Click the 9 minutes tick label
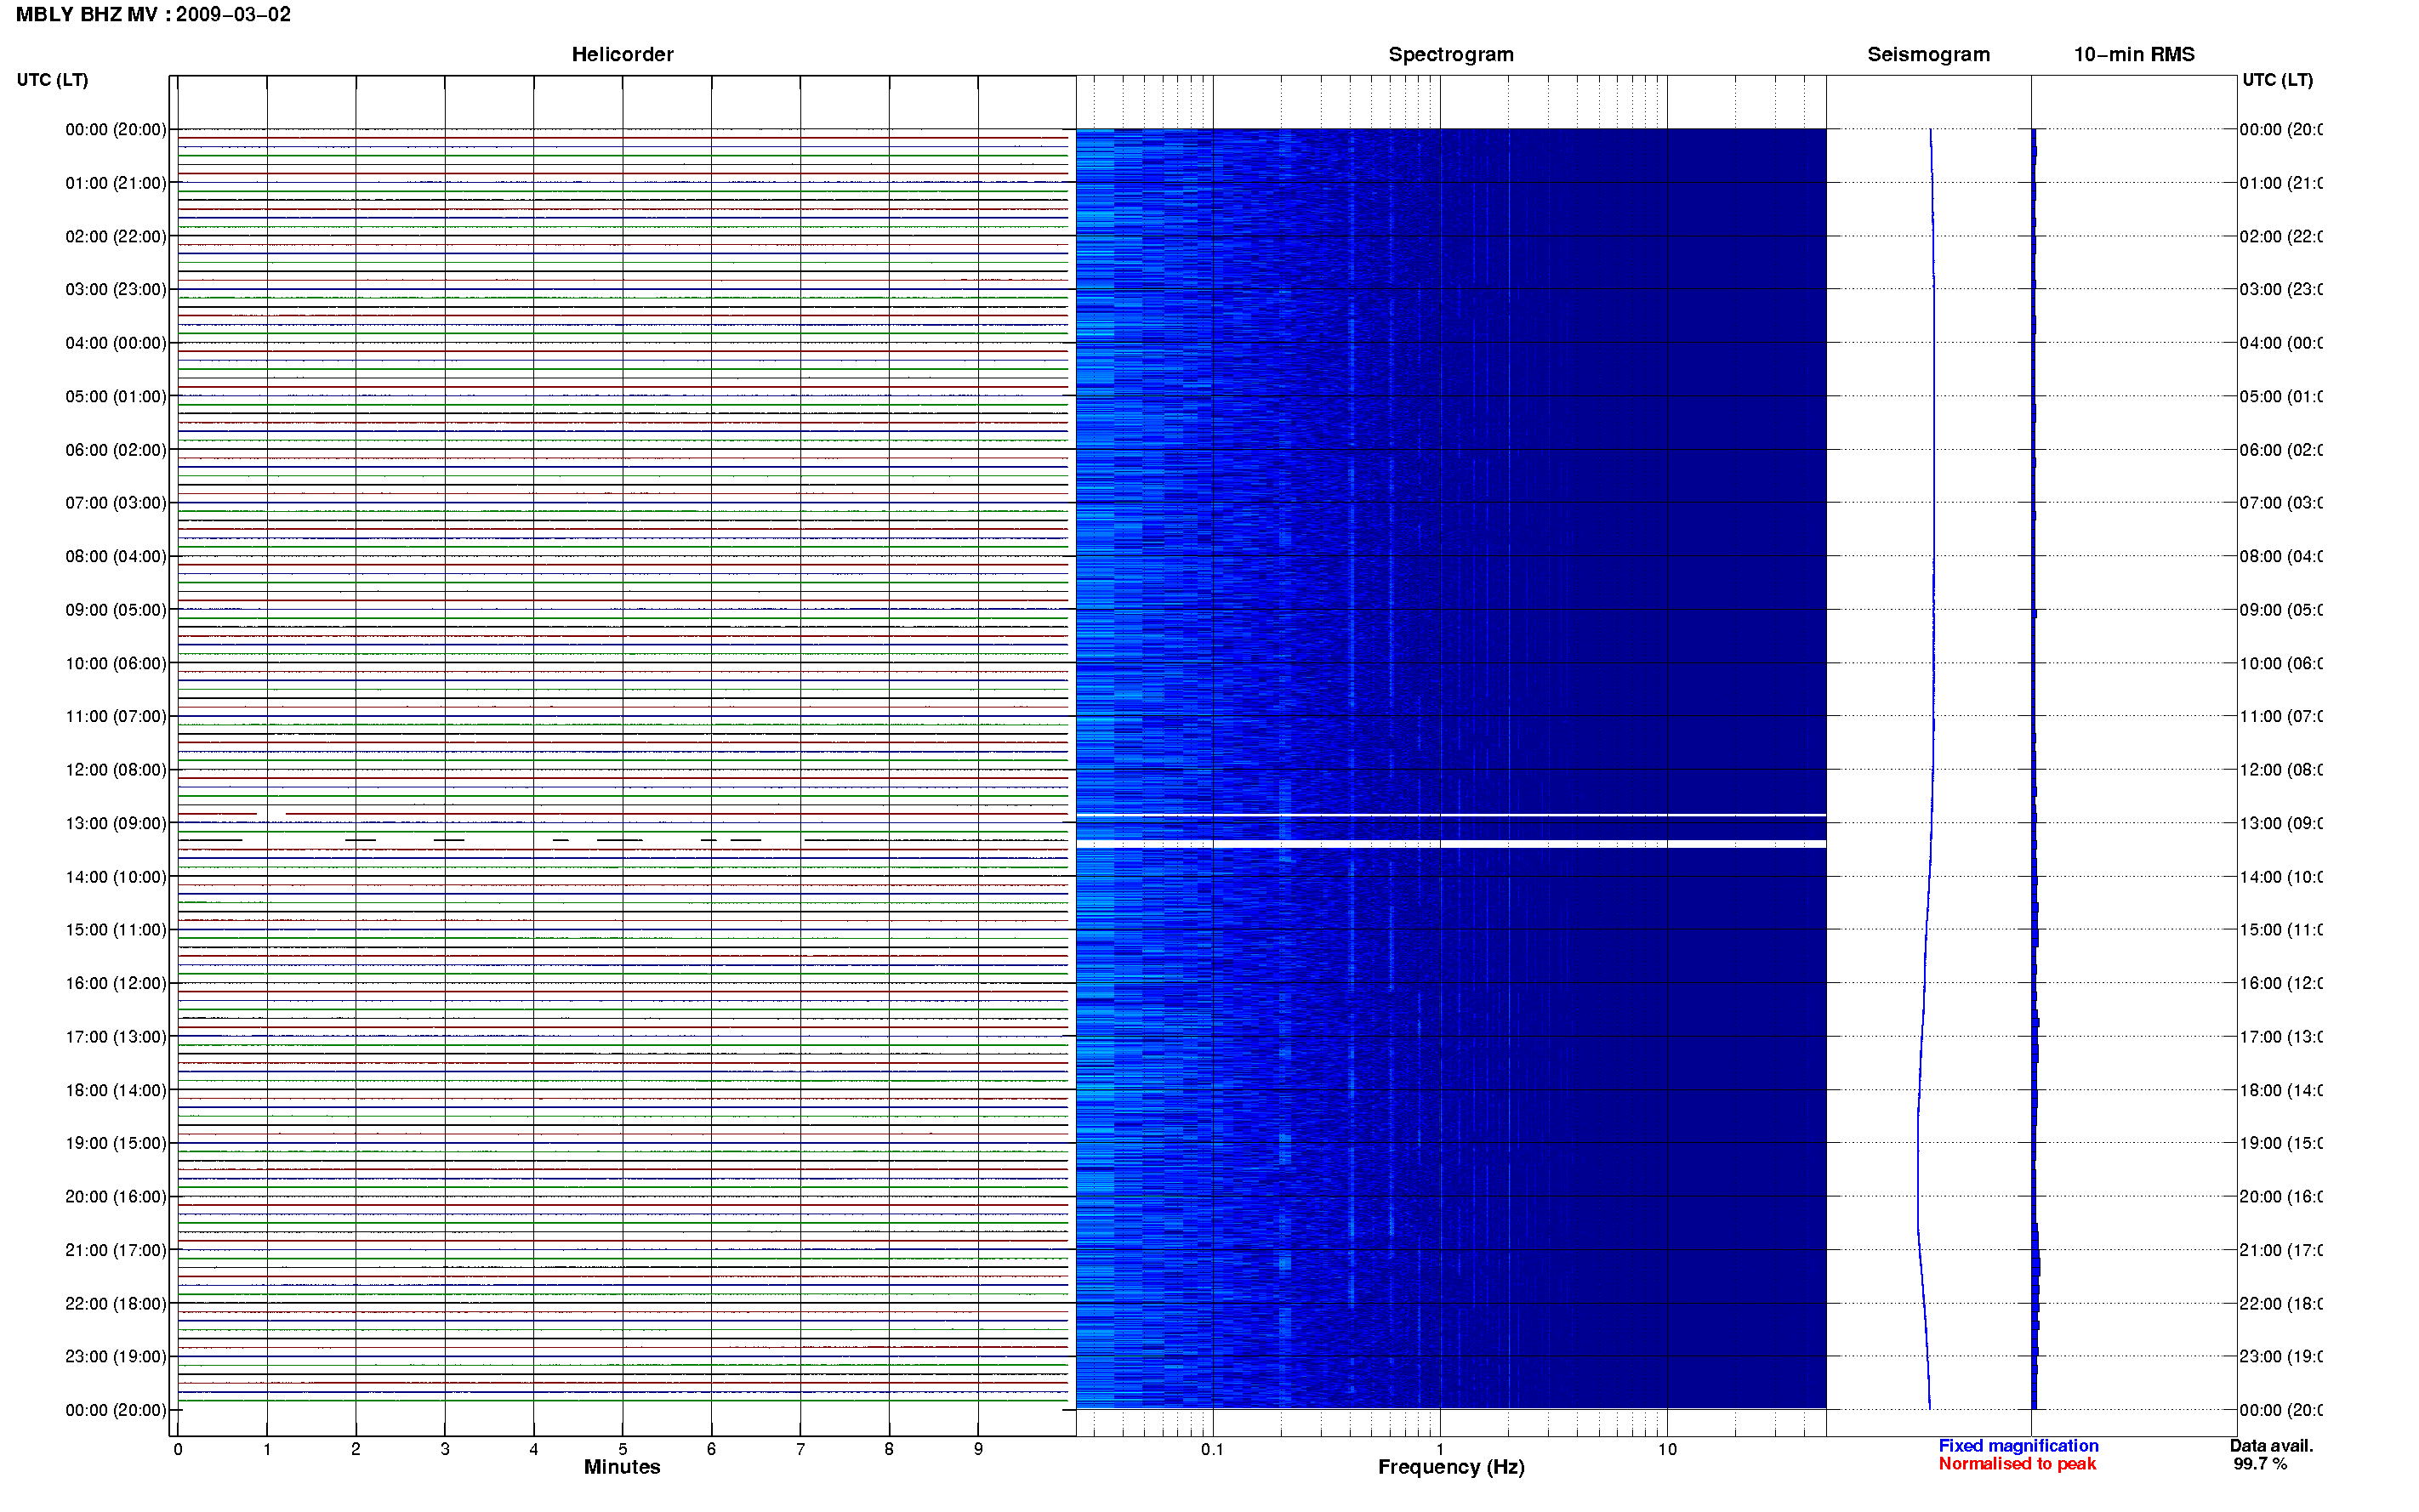2419x1512 pixels. pos(978,1450)
